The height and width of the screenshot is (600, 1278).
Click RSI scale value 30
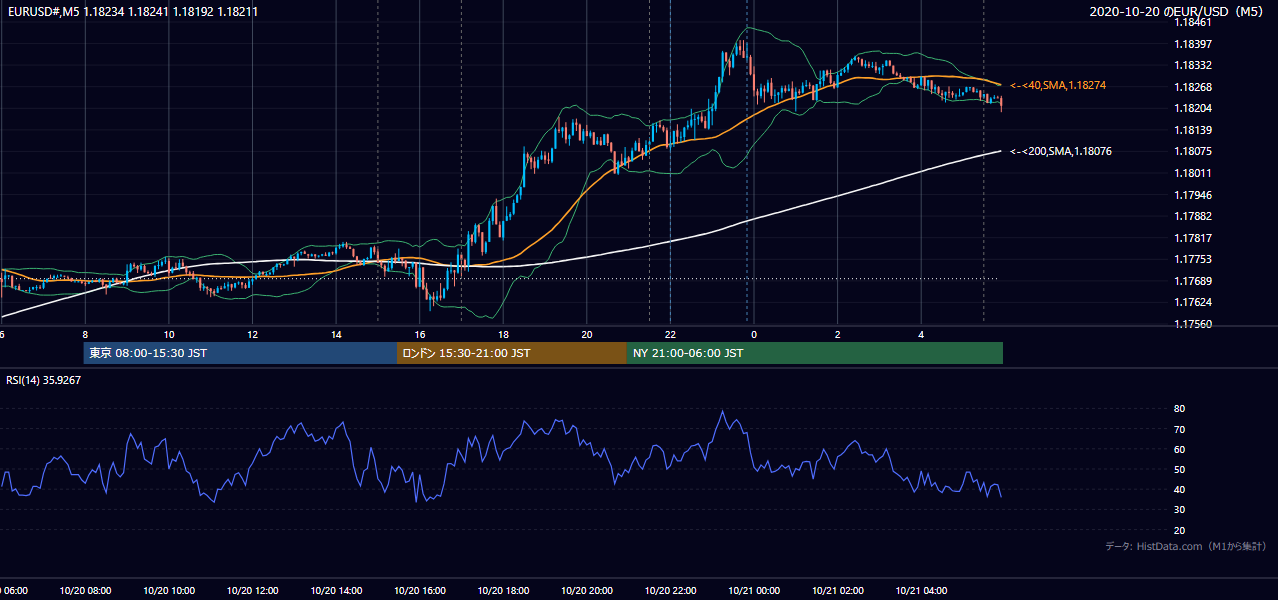click(1180, 510)
